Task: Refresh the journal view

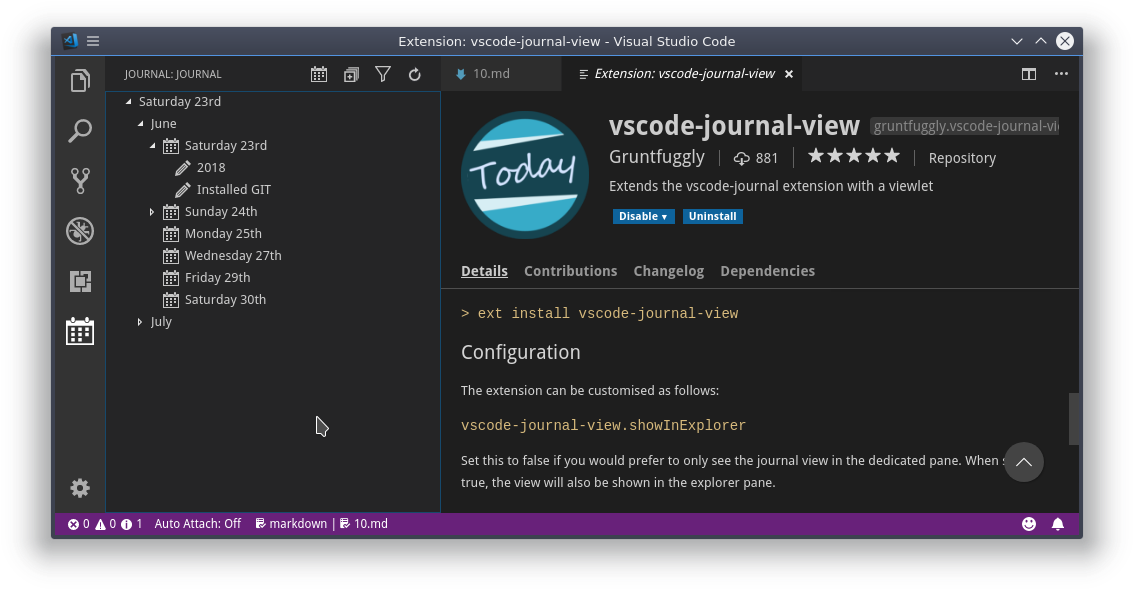Action: [415, 74]
